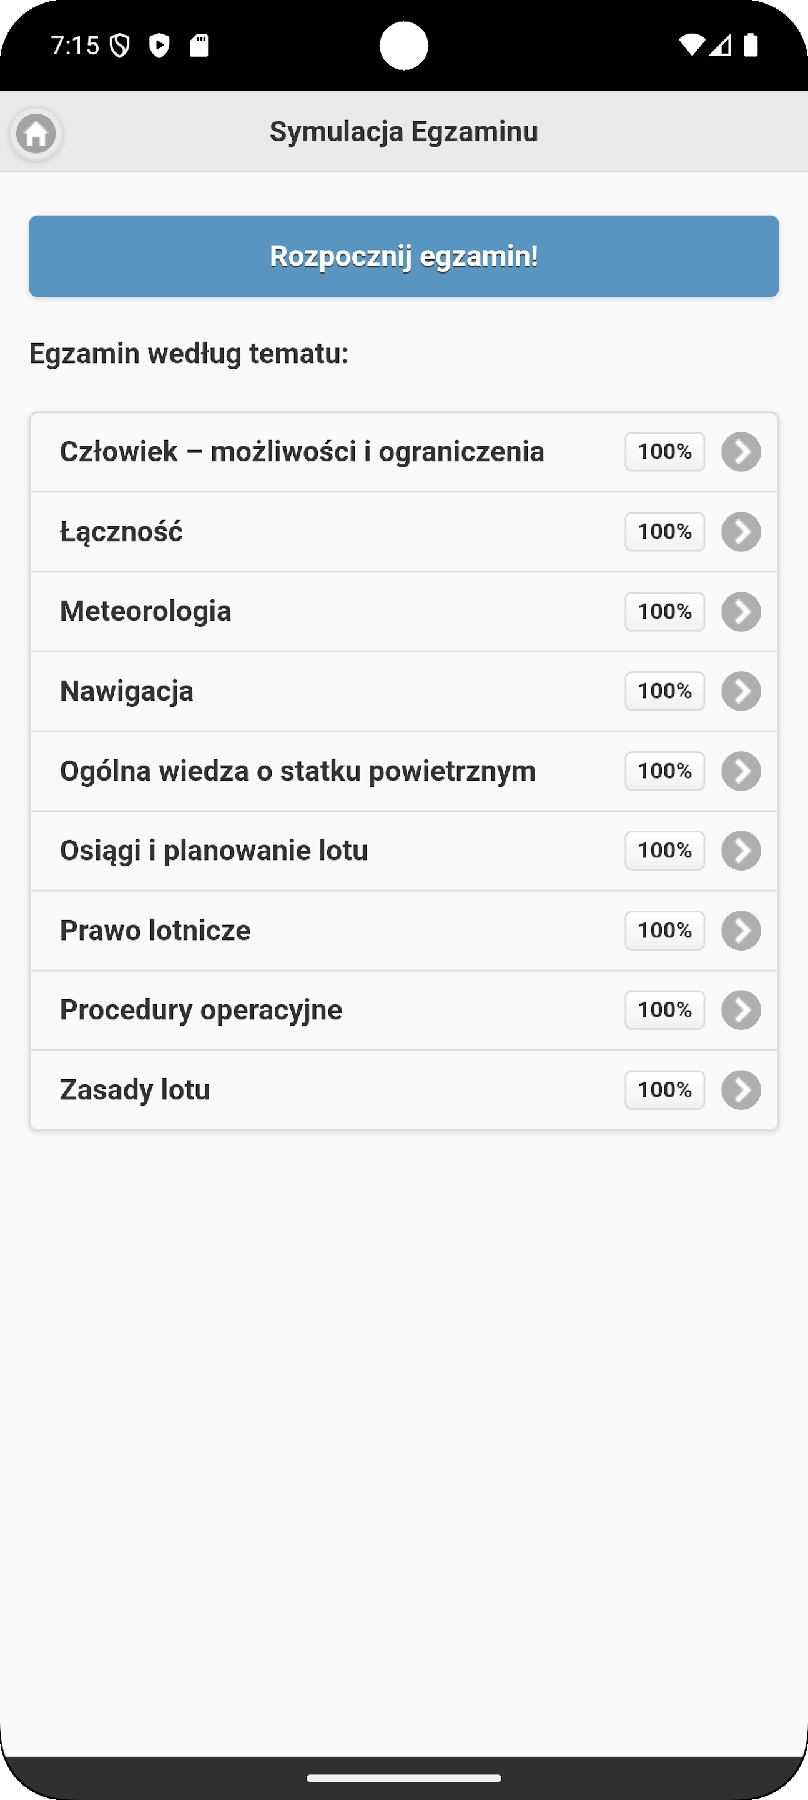Tap the home icon in header
The width and height of the screenshot is (808, 1800).
tap(36, 133)
